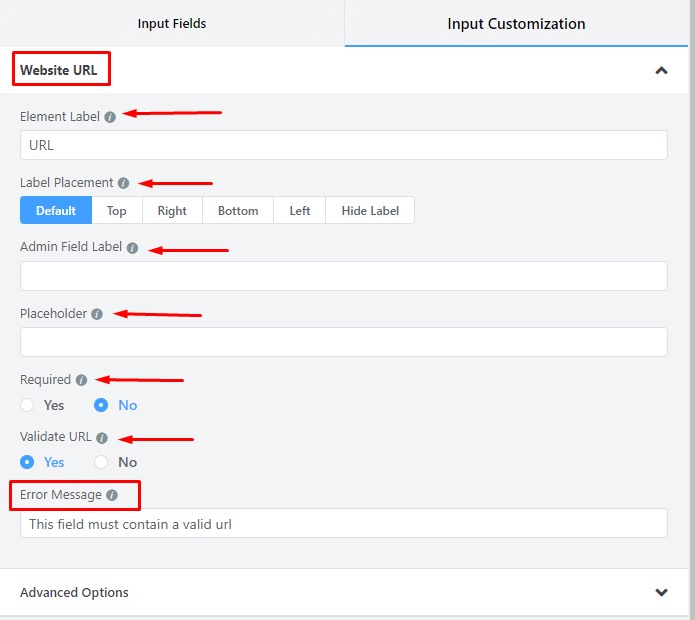
Task: Click the Placeholder info icon
Action: point(97,314)
